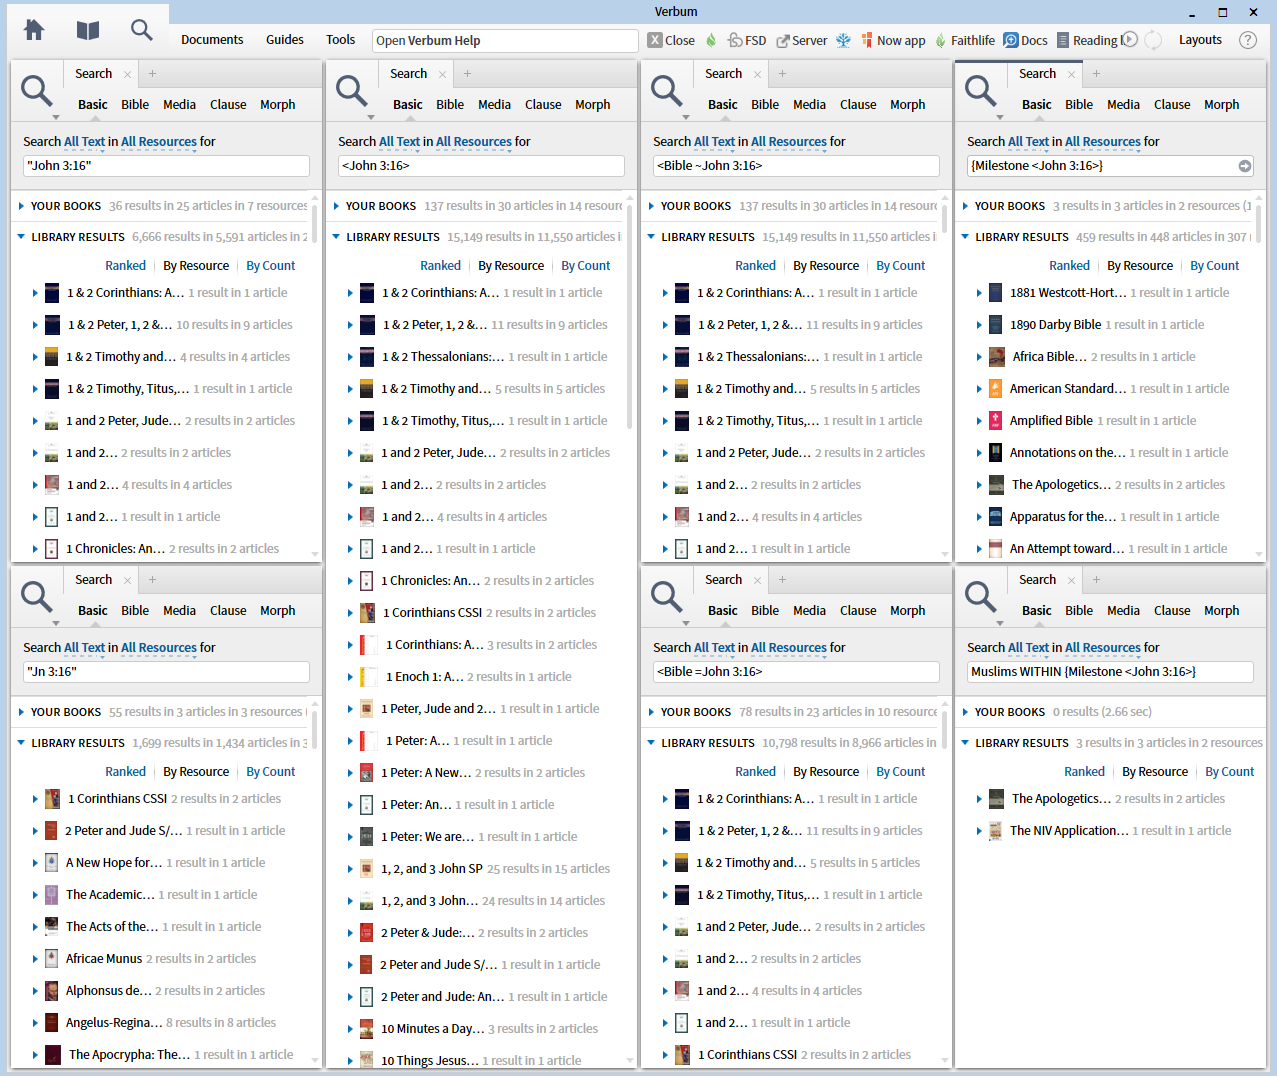Open the Server shortcut
The width and height of the screenshot is (1277, 1076).
tap(802, 40)
